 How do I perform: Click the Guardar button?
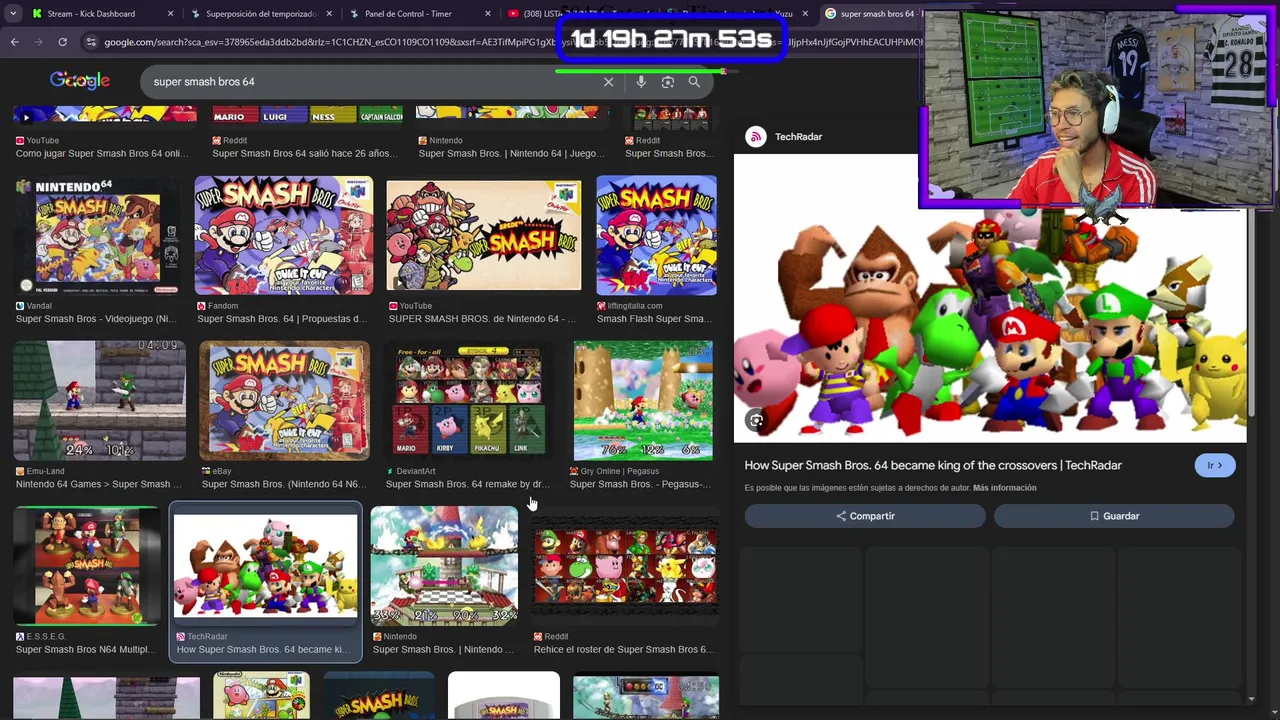click(x=1114, y=516)
